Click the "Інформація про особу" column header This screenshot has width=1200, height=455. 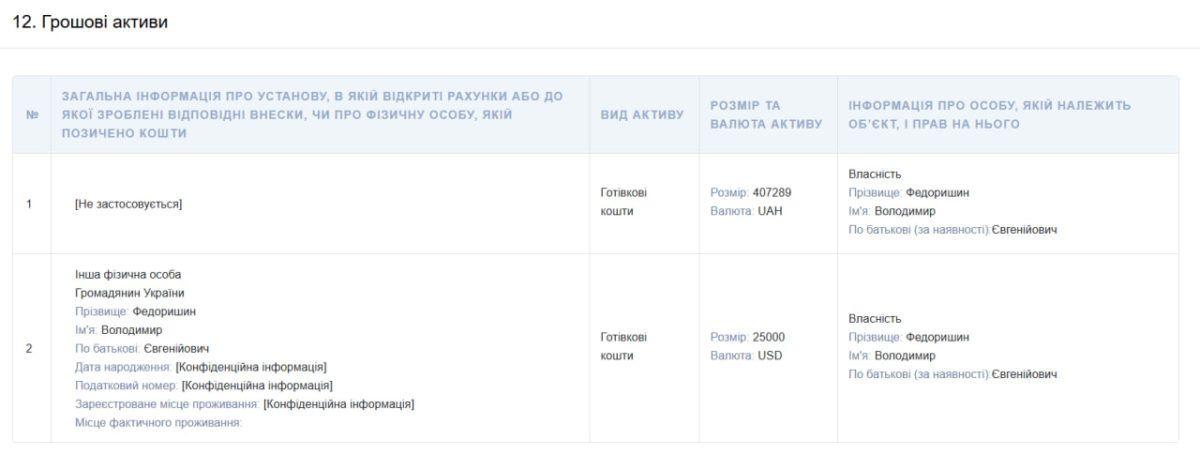click(989, 114)
